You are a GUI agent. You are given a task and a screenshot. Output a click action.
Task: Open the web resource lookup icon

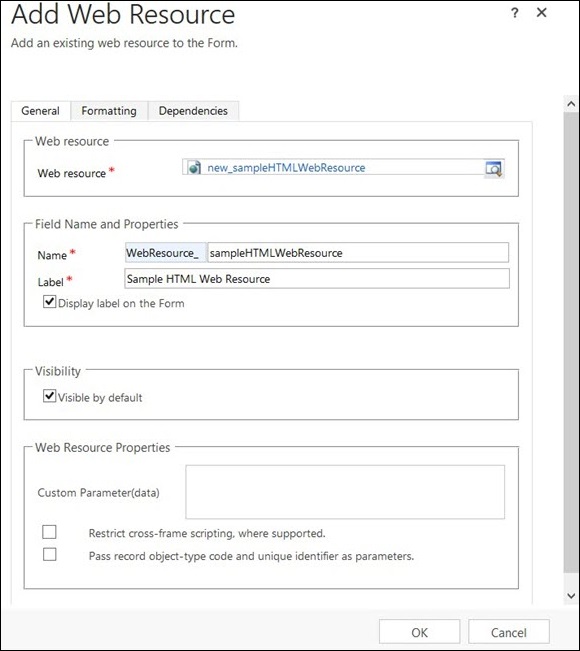pos(494,169)
